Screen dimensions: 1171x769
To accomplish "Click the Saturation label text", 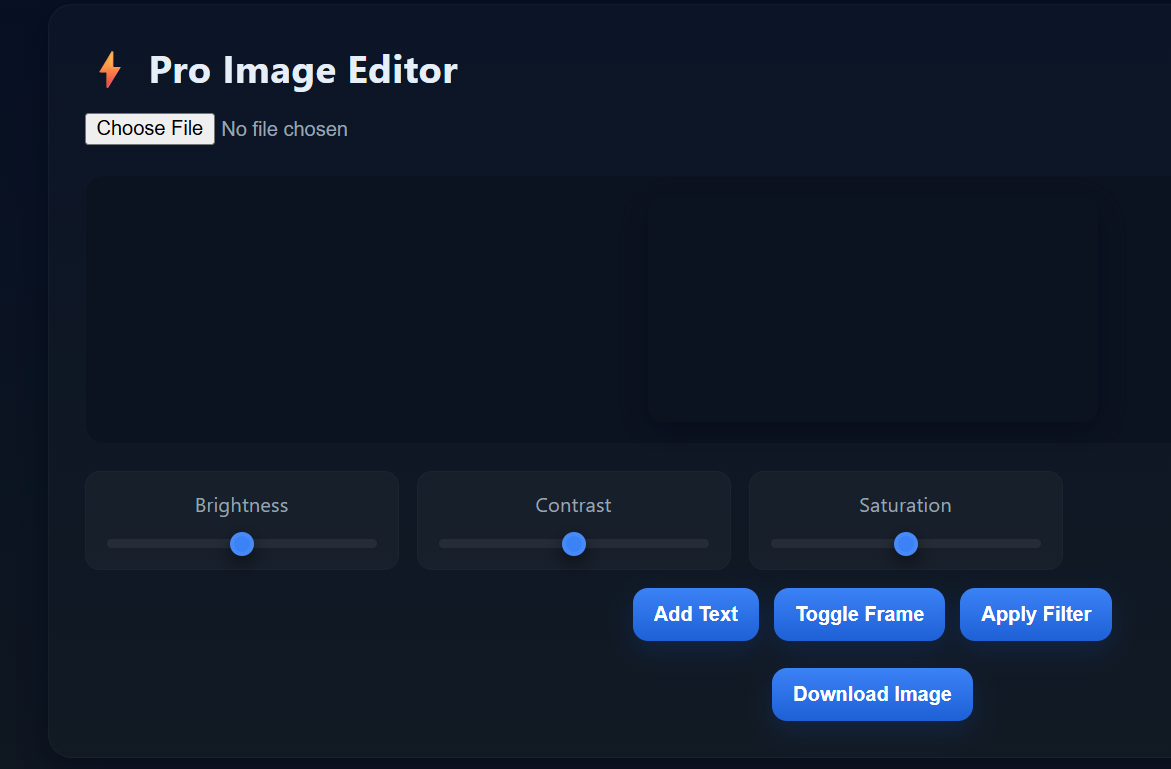I will [905, 505].
